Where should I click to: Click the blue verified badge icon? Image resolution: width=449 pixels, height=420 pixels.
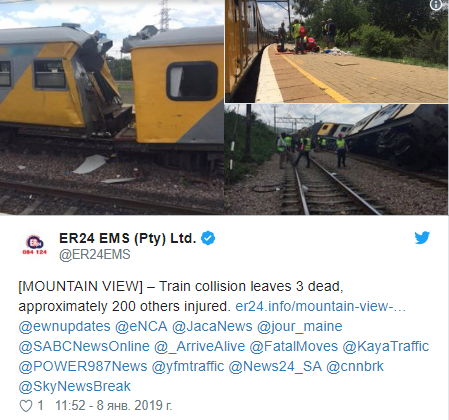(208, 238)
